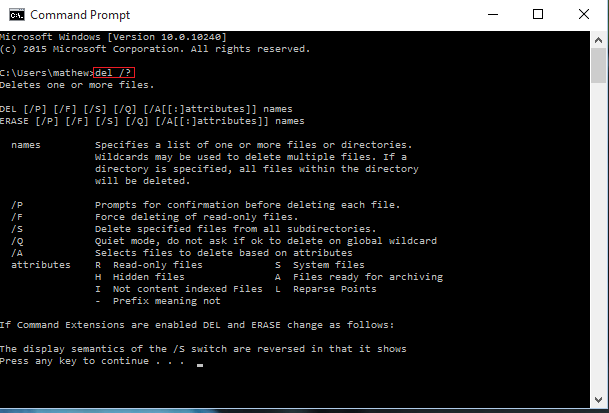Viewport: 609px width, 413px height.
Task: Click the Command Prompt system menu icon
Action: coord(14,15)
